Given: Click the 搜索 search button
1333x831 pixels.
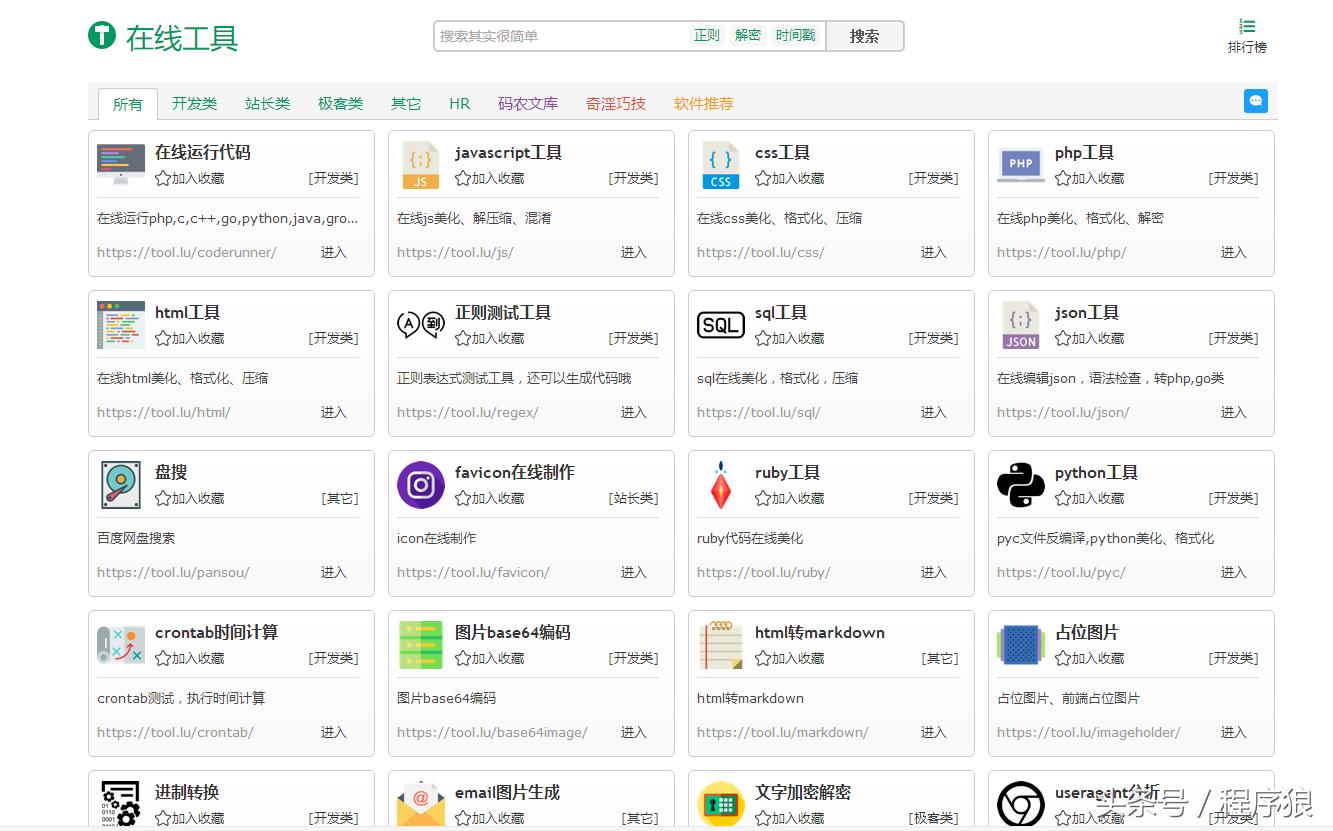Looking at the screenshot, I should (864, 36).
